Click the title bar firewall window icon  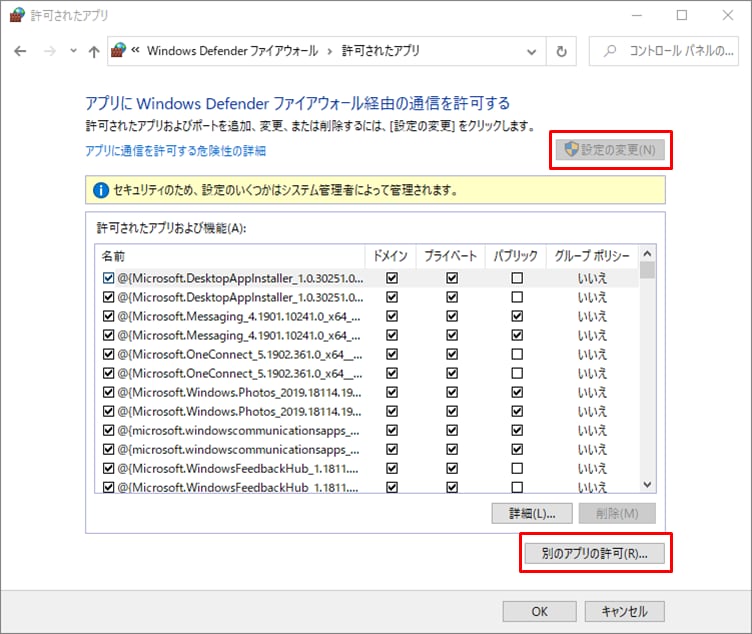[x=17, y=15]
